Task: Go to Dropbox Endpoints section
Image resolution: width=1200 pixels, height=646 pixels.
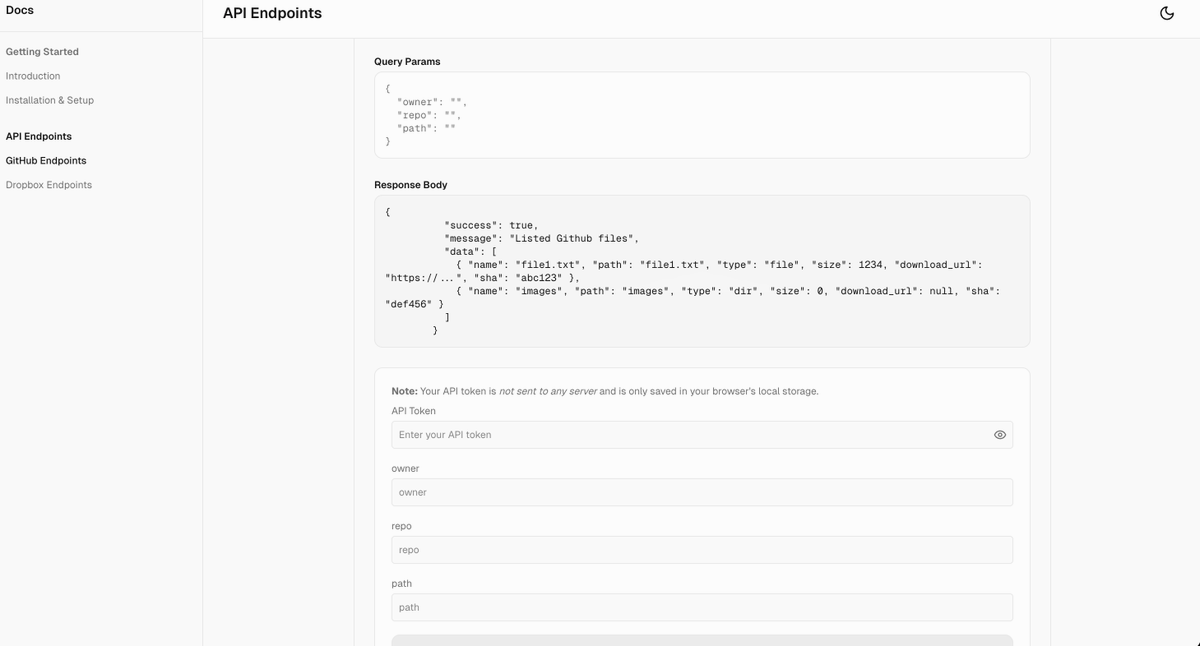Action: [x=49, y=185]
